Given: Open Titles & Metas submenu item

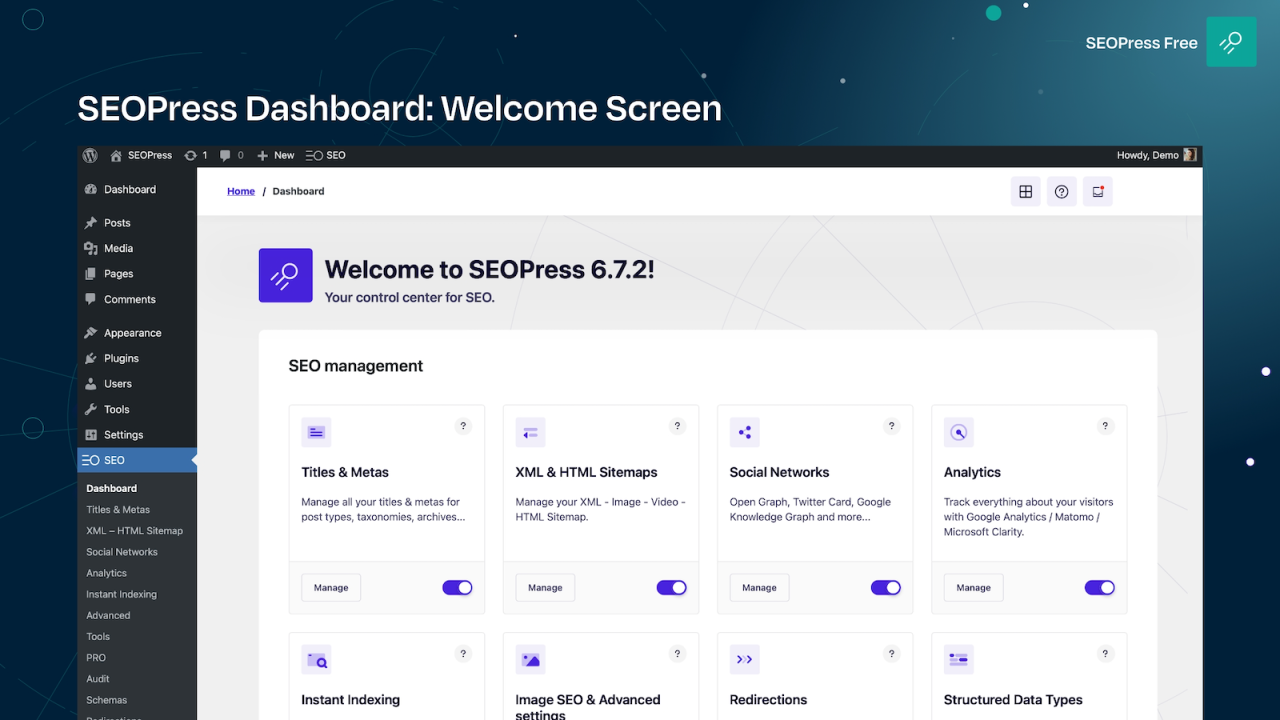Looking at the screenshot, I should tap(118, 509).
